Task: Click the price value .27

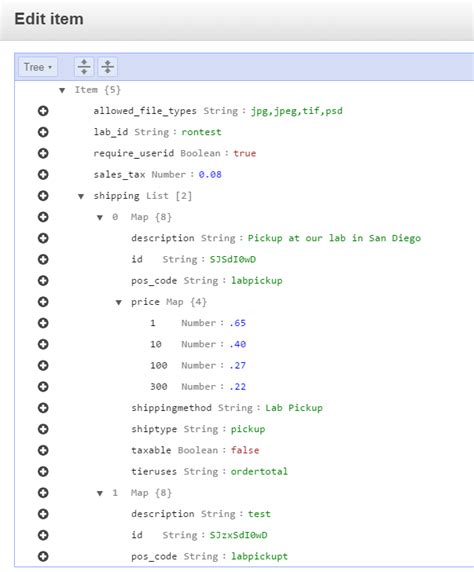Action: pyautogui.click(x=238, y=366)
